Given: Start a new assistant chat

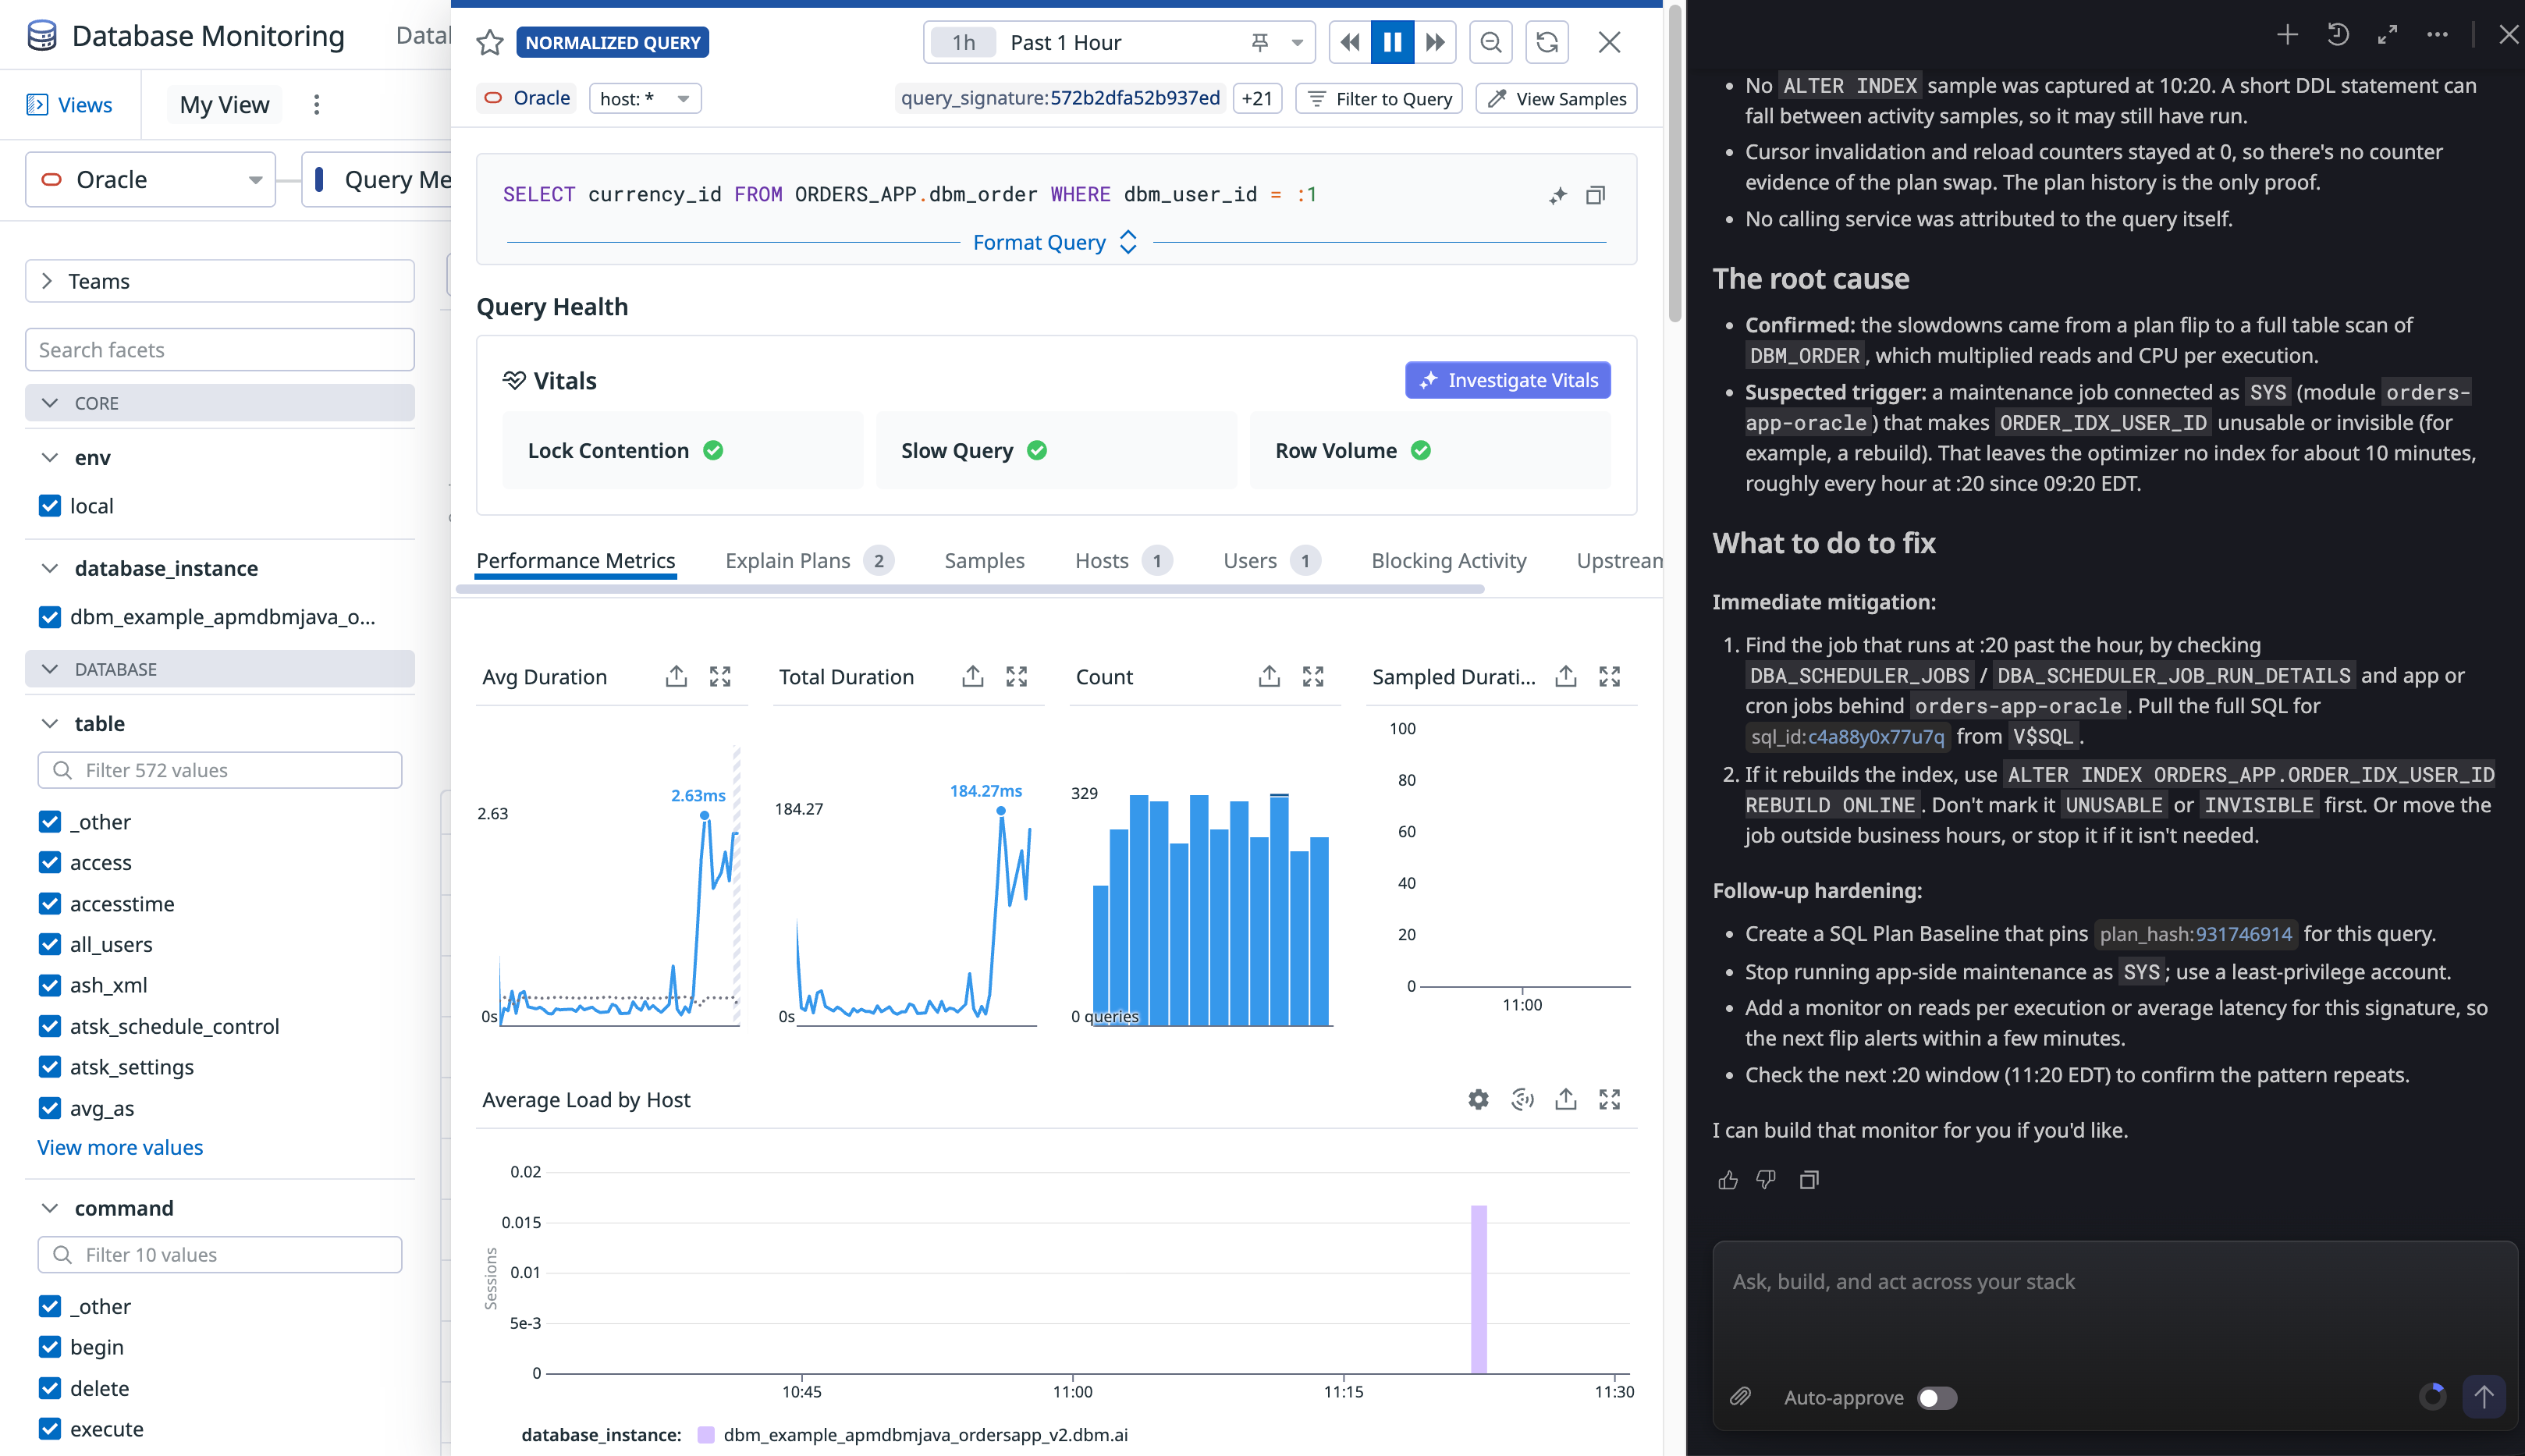Looking at the screenshot, I should tap(2287, 35).
